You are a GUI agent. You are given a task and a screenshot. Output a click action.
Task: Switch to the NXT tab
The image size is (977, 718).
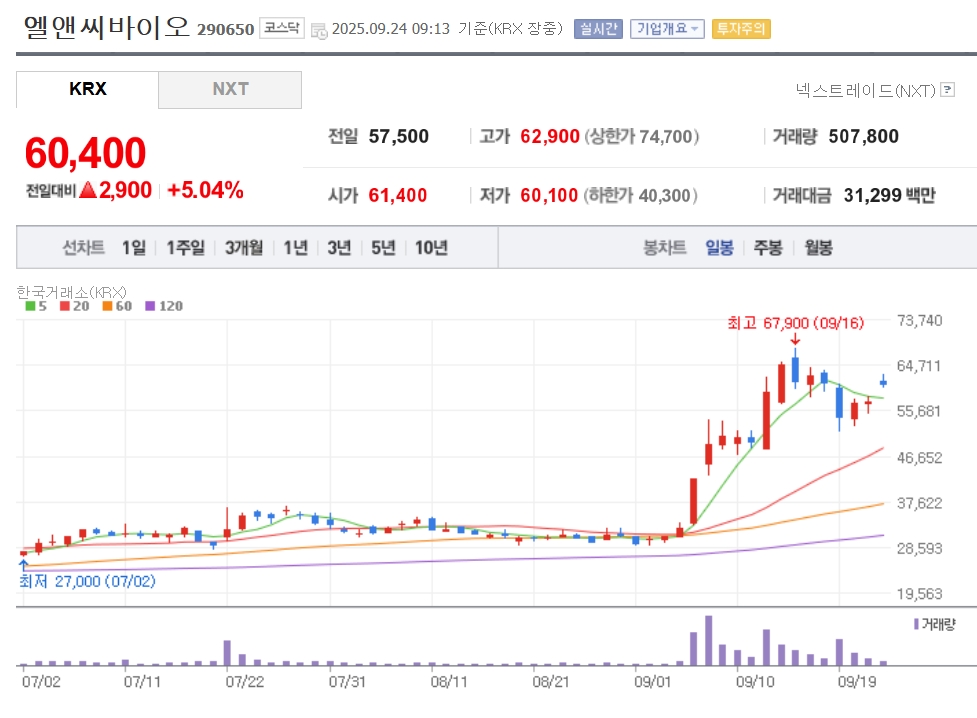[x=230, y=89]
